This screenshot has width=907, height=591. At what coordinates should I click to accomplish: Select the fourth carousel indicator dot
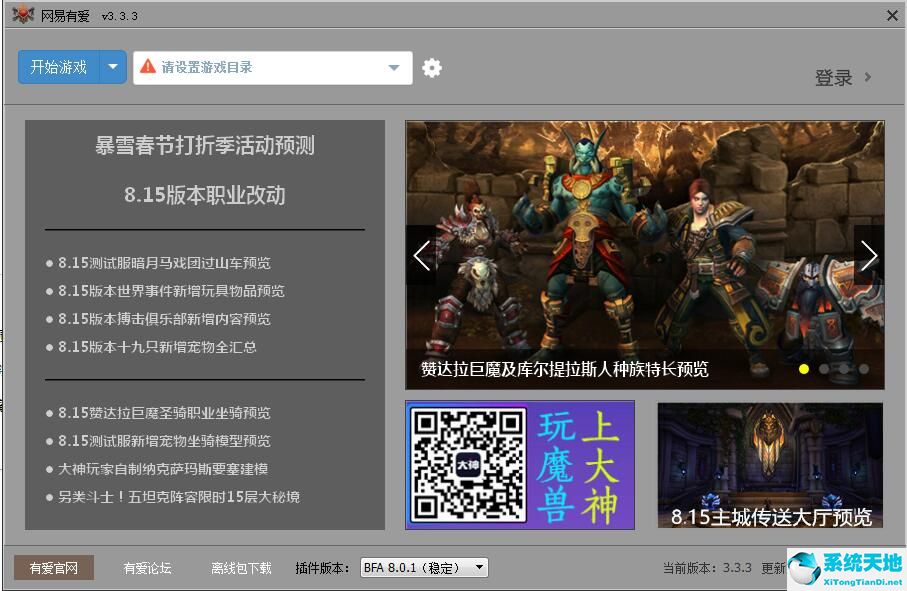click(864, 369)
